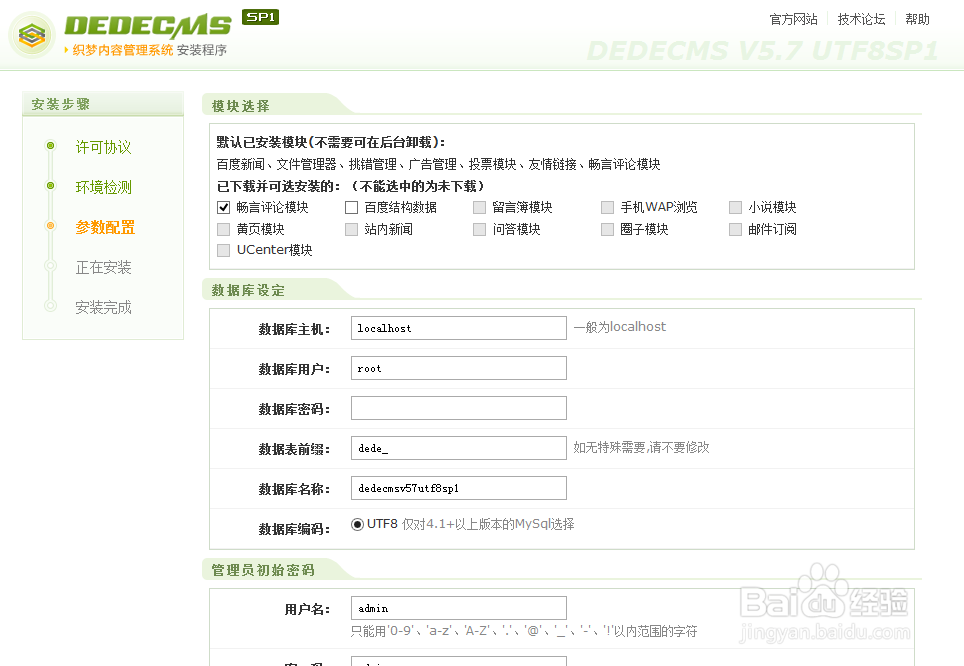Screen dimensions: 964x666
Task: Select the UTF8 database encoding radio
Action: click(x=357, y=525)
